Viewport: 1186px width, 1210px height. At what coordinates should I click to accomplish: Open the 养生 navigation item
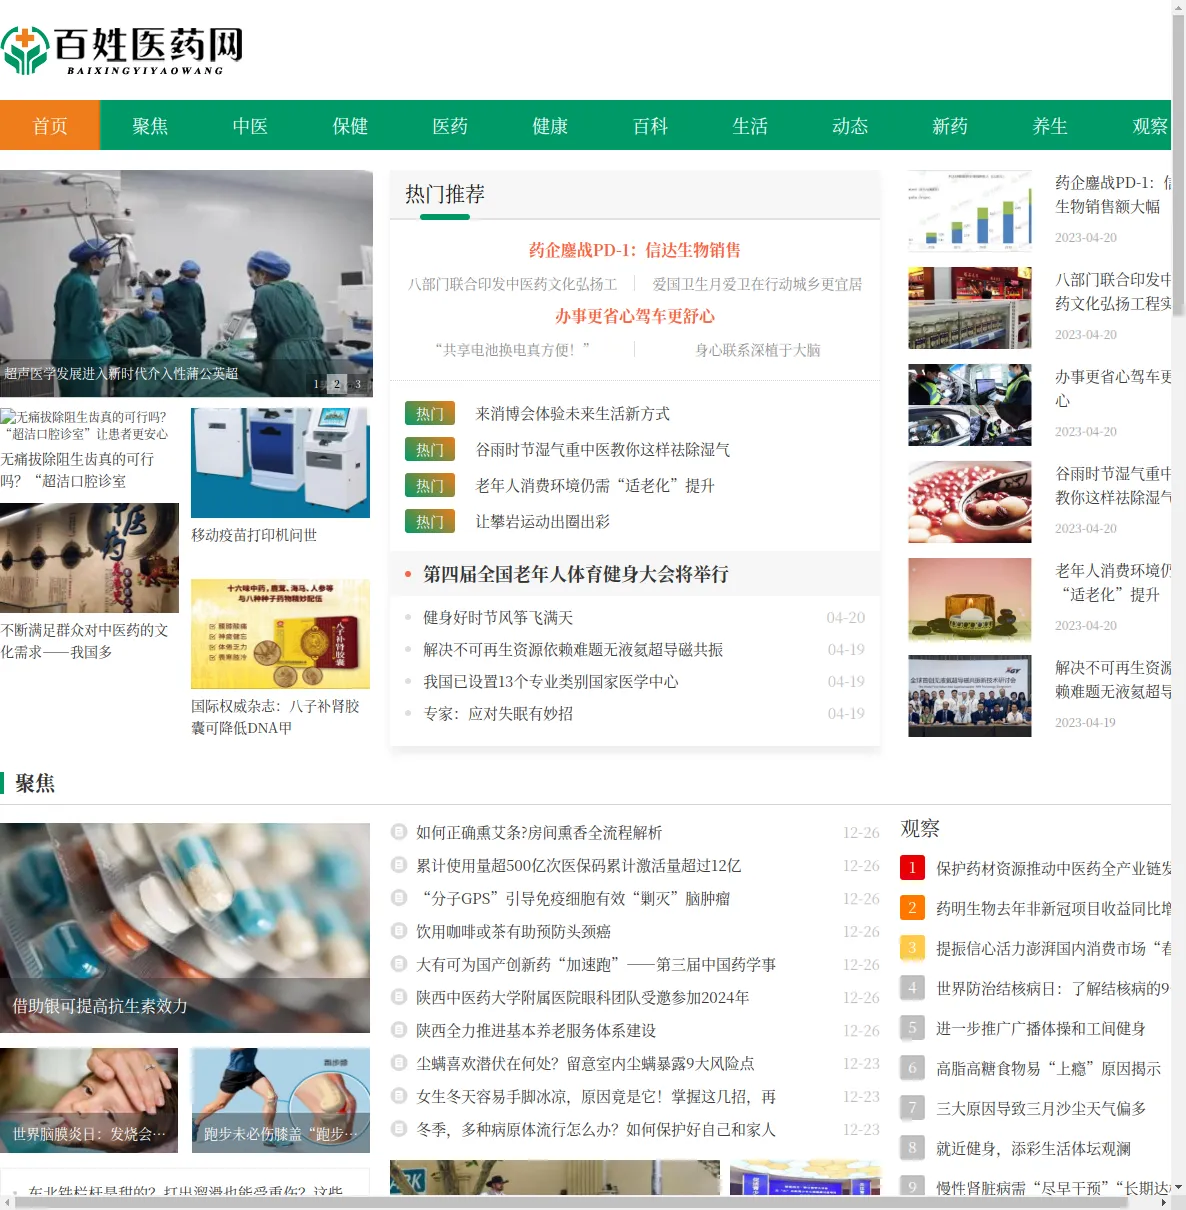1050,125
